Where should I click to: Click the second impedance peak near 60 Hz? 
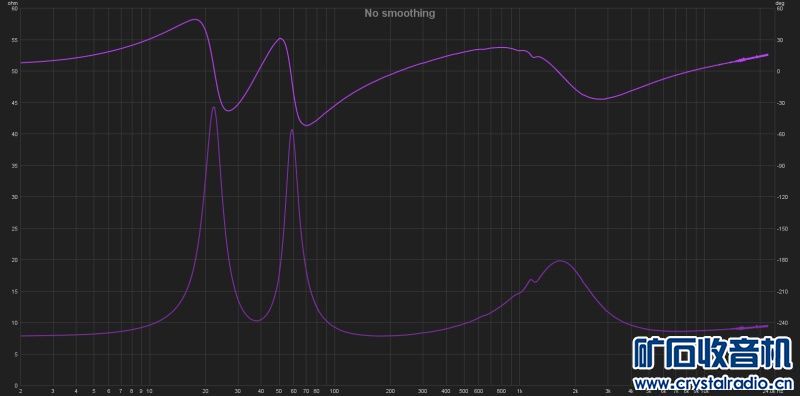[292, 130]
